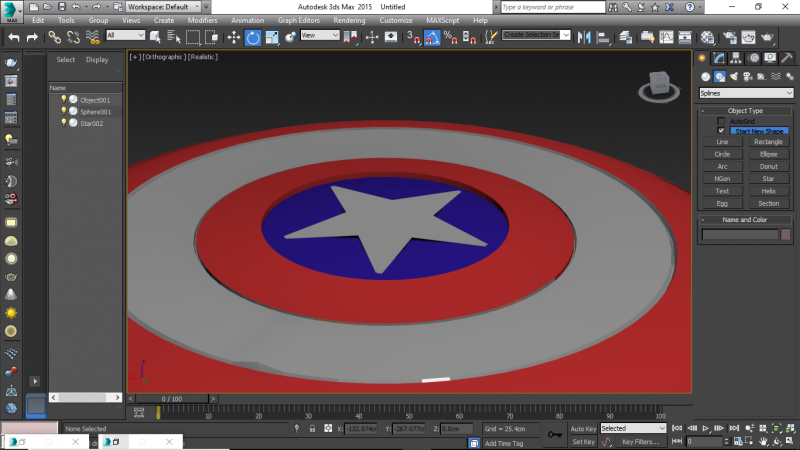The height and width of the screenshot is (450, 800).
Task: Open the Create Selection Set dropdown
Action: (x=536, y=35)
